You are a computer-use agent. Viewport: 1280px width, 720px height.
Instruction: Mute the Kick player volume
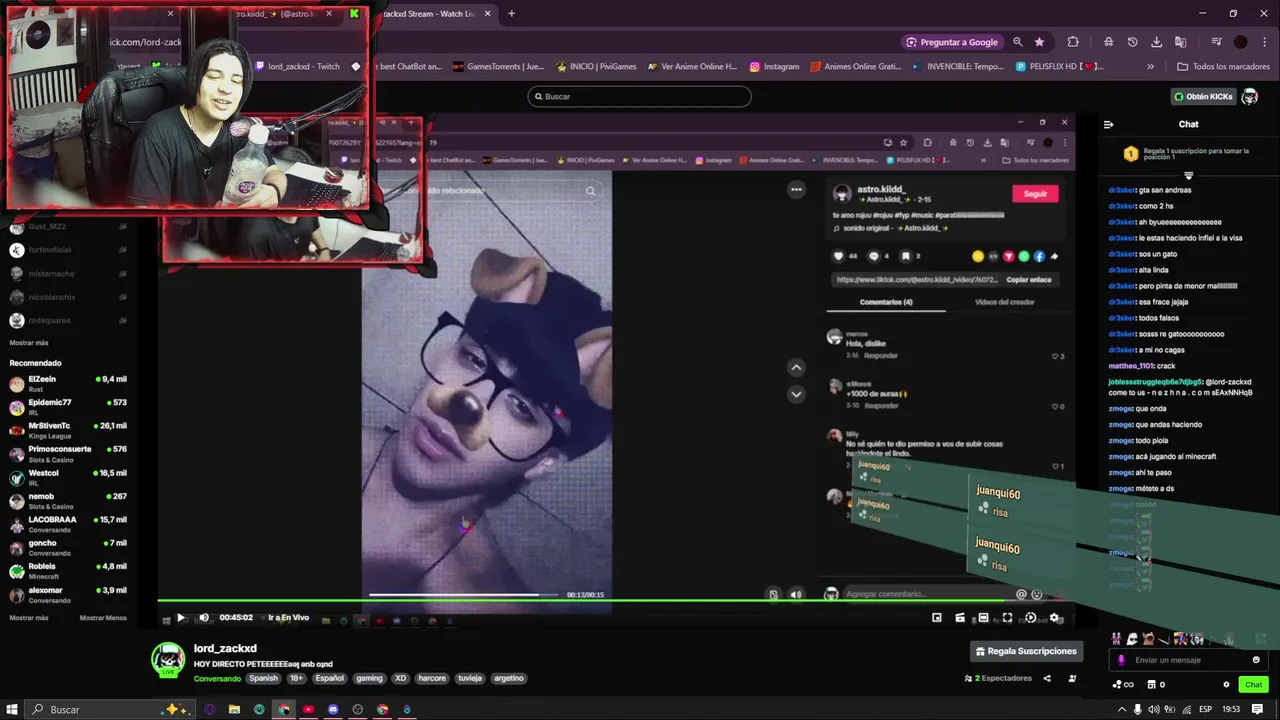coord(204,618)
